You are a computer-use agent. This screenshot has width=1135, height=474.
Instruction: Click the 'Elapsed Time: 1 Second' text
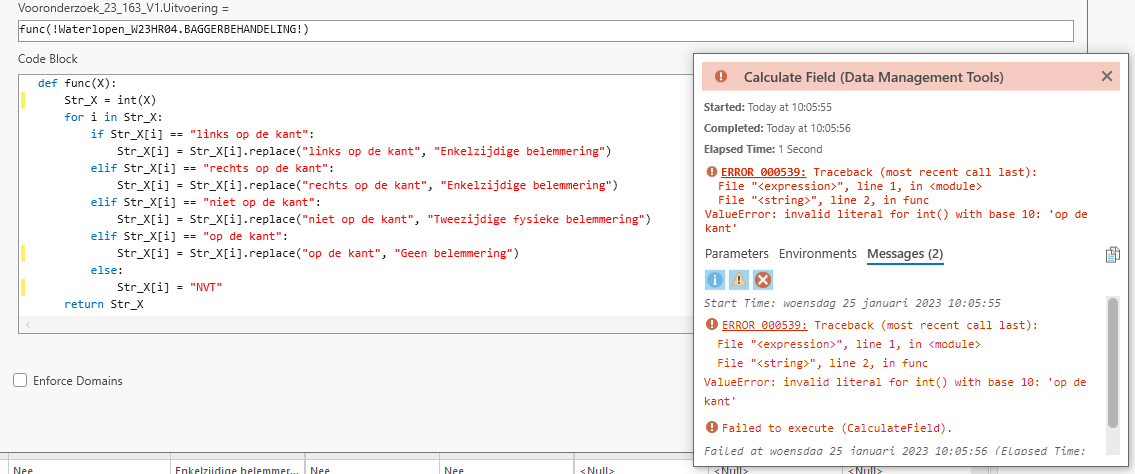point(763,149)
